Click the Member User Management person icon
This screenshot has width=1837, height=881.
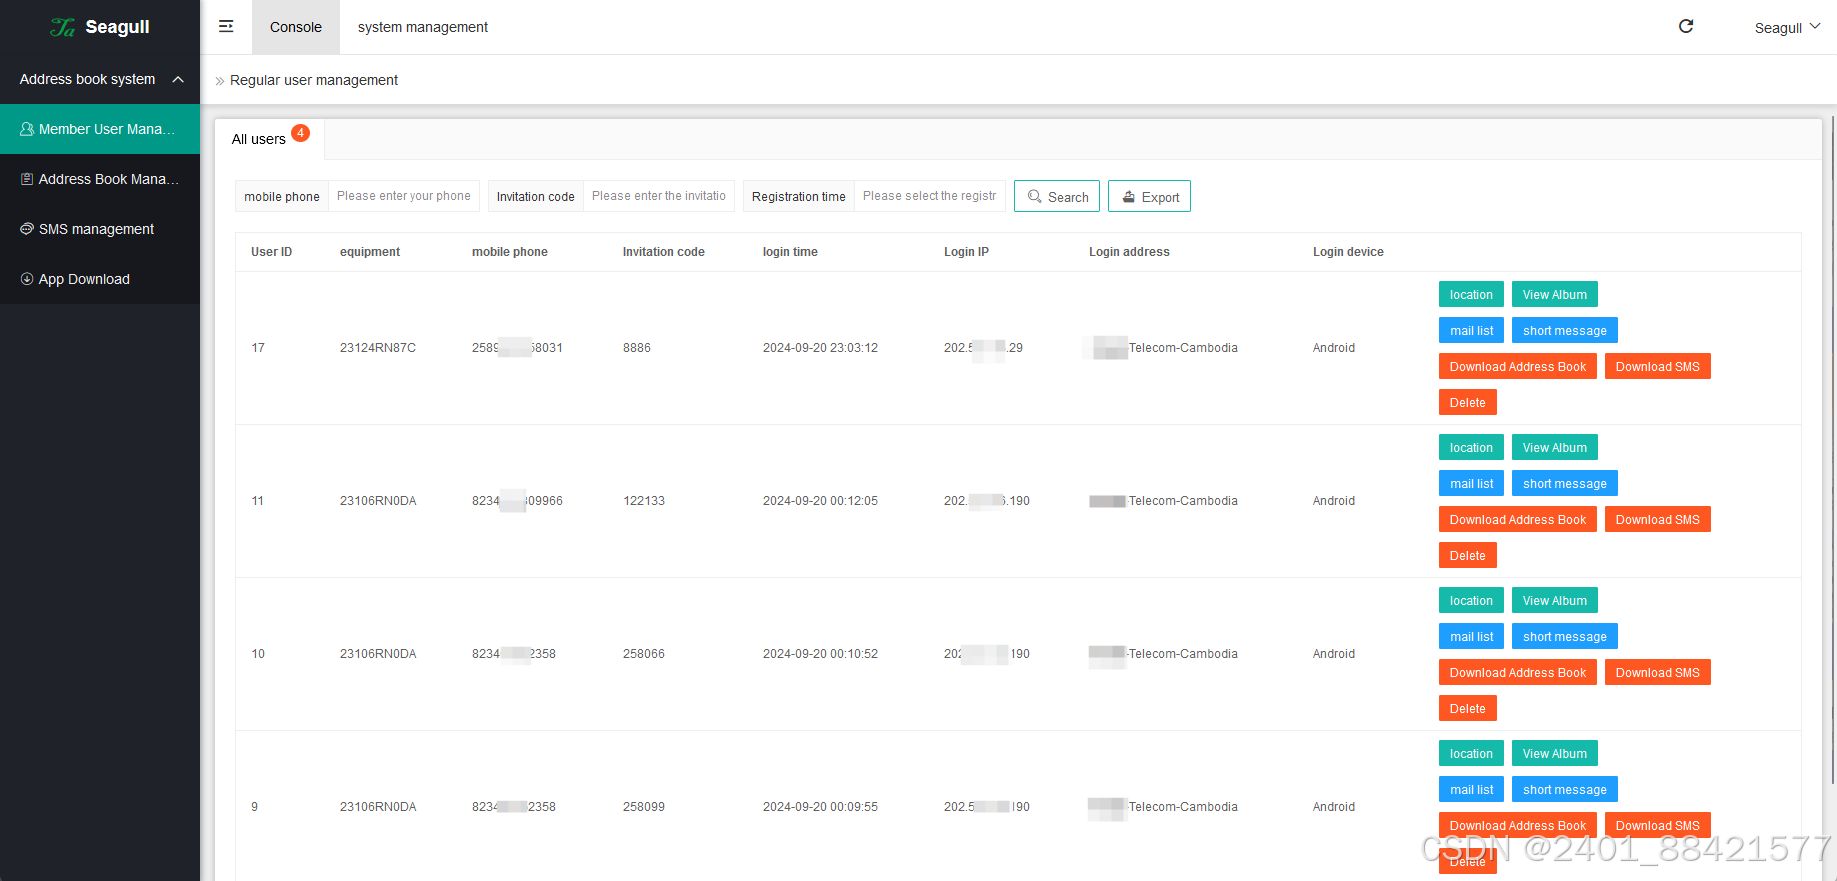27,129
